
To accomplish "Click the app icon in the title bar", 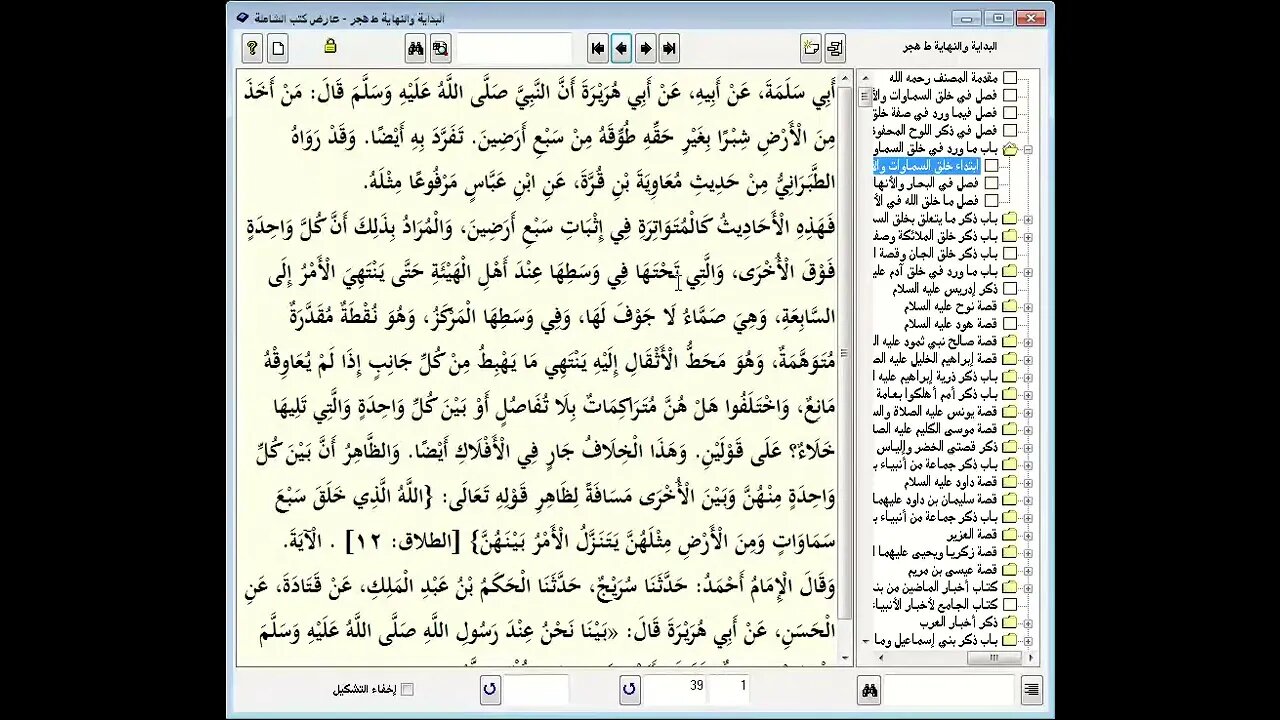I will coord(243,17).
